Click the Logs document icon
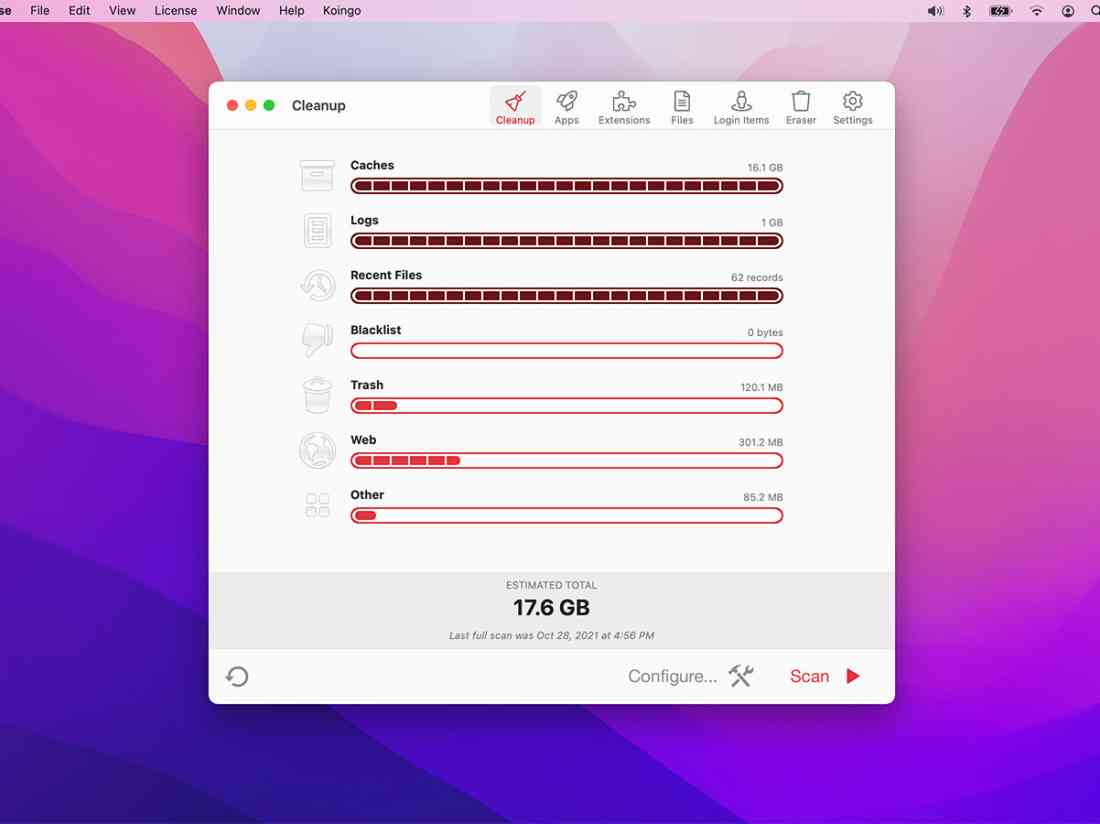 (317, 229)
